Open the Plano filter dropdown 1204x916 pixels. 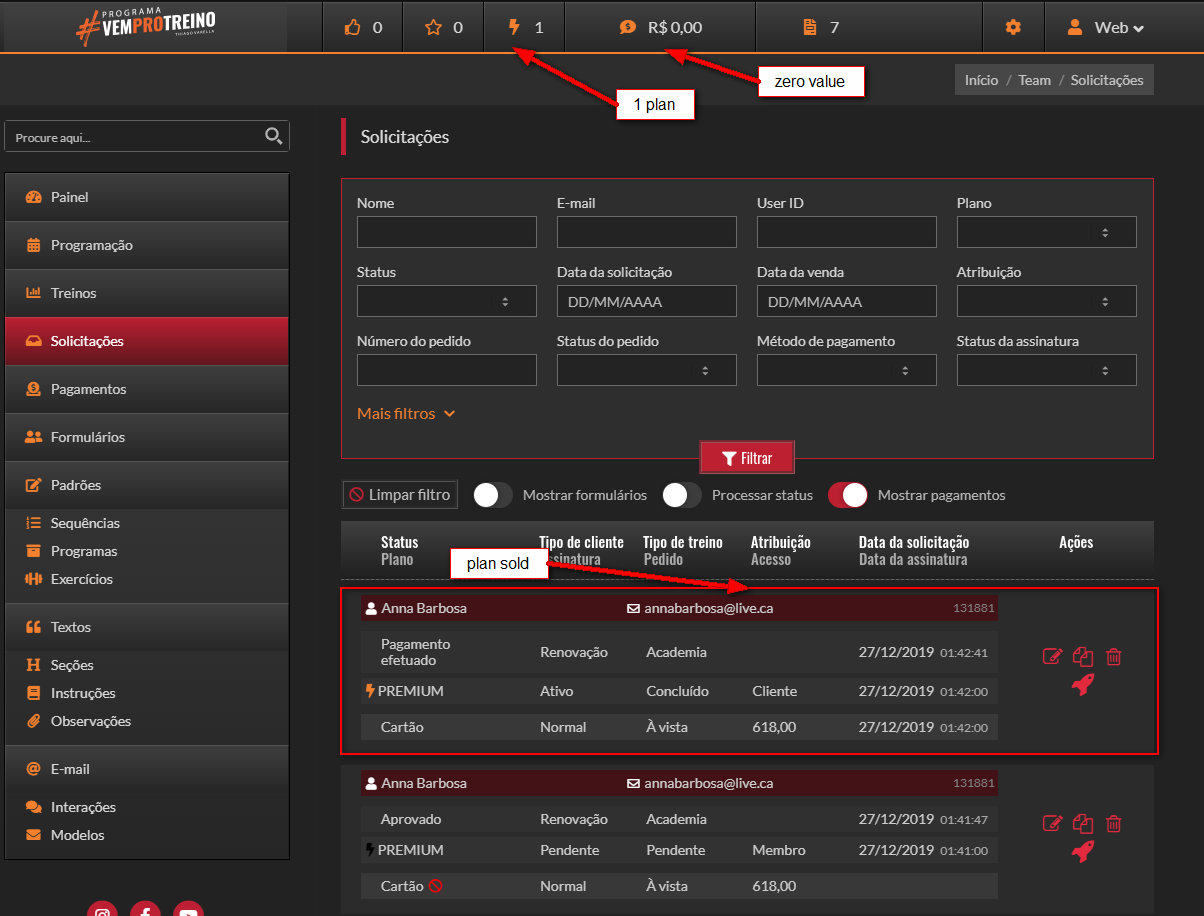pyautogui.click(x=1046, y=232)
